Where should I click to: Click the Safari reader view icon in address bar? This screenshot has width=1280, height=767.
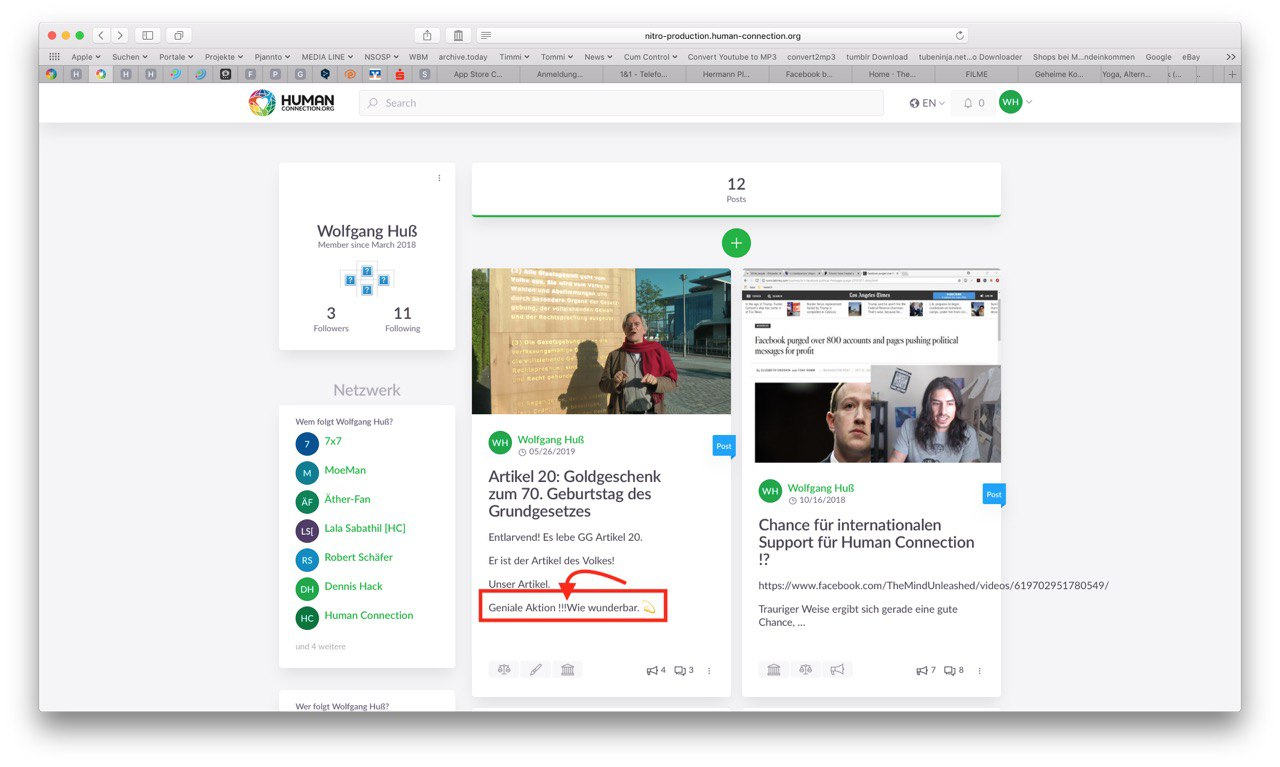[486, 35]
